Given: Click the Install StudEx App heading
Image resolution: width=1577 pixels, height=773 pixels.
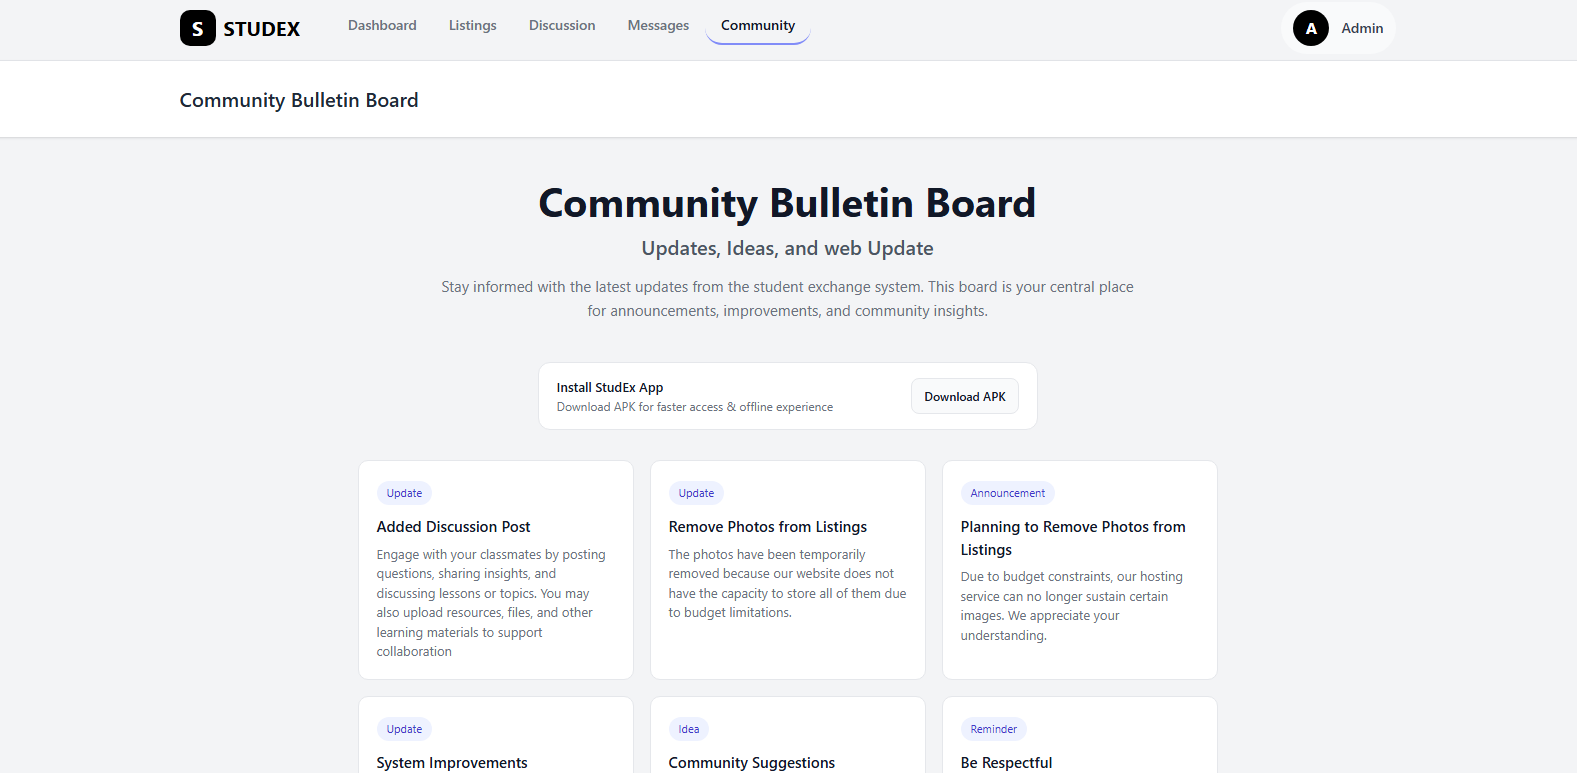Looking at the screenshot, I should point(610,387).
